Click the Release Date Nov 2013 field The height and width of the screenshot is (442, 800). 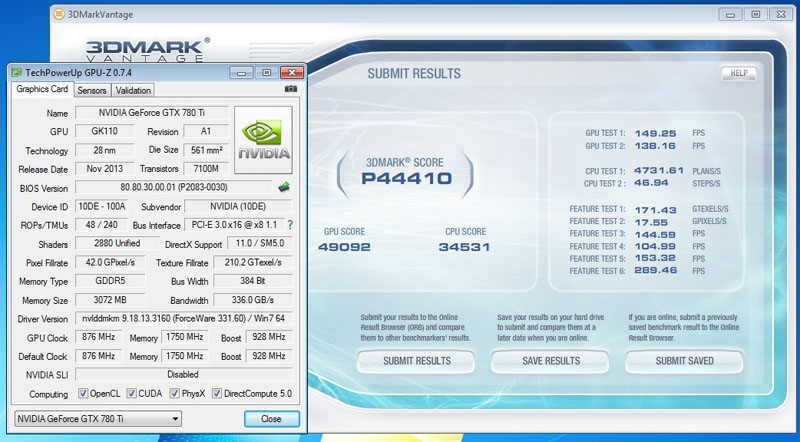(x=105, y=168)
